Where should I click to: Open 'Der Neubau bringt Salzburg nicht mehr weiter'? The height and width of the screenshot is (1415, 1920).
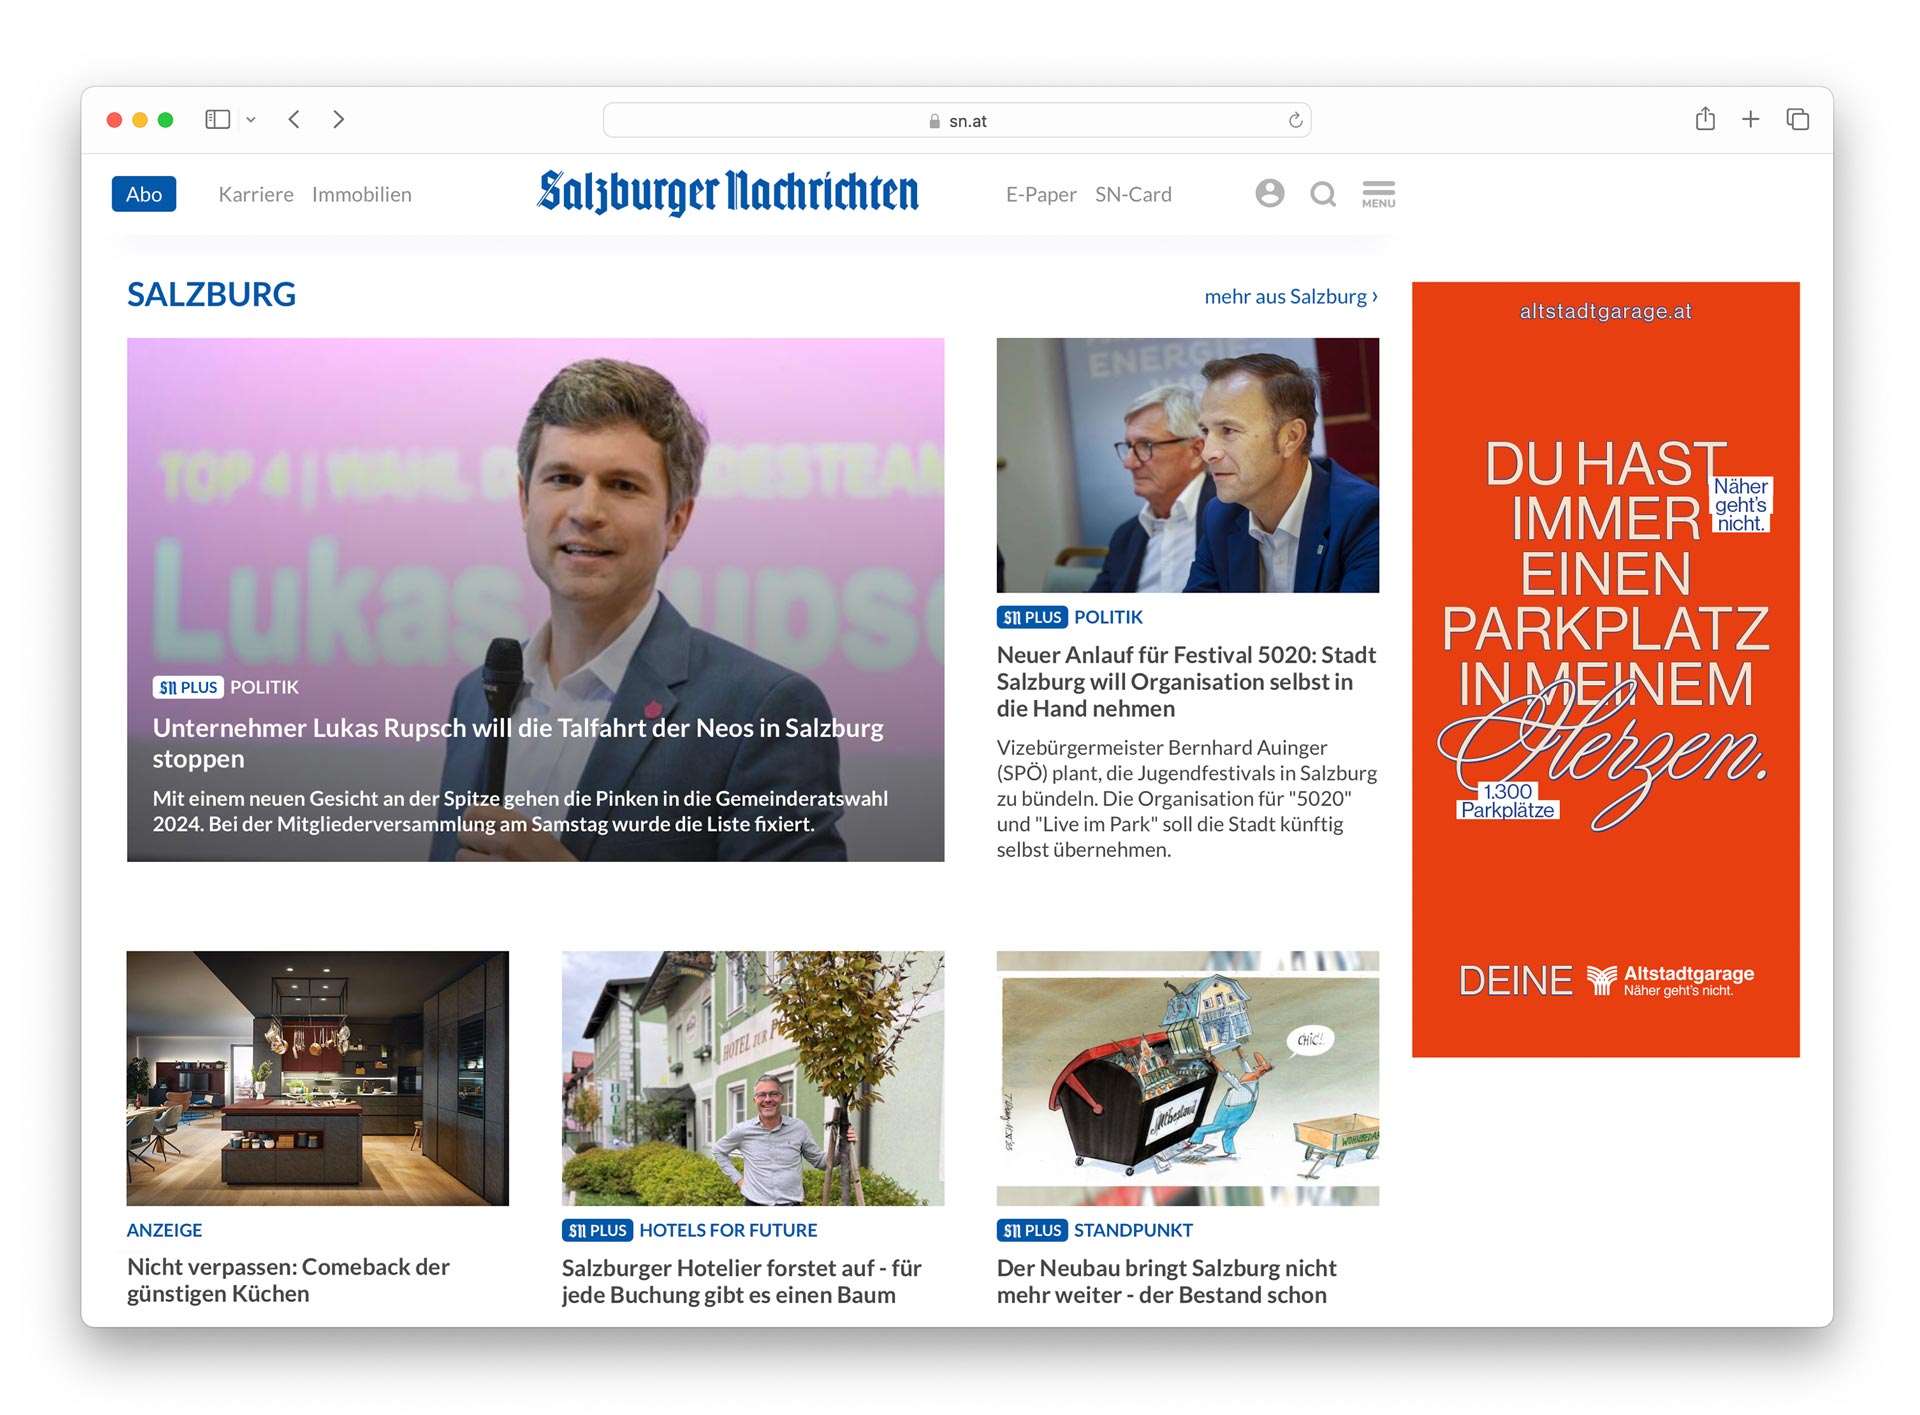[1166, 1281]
